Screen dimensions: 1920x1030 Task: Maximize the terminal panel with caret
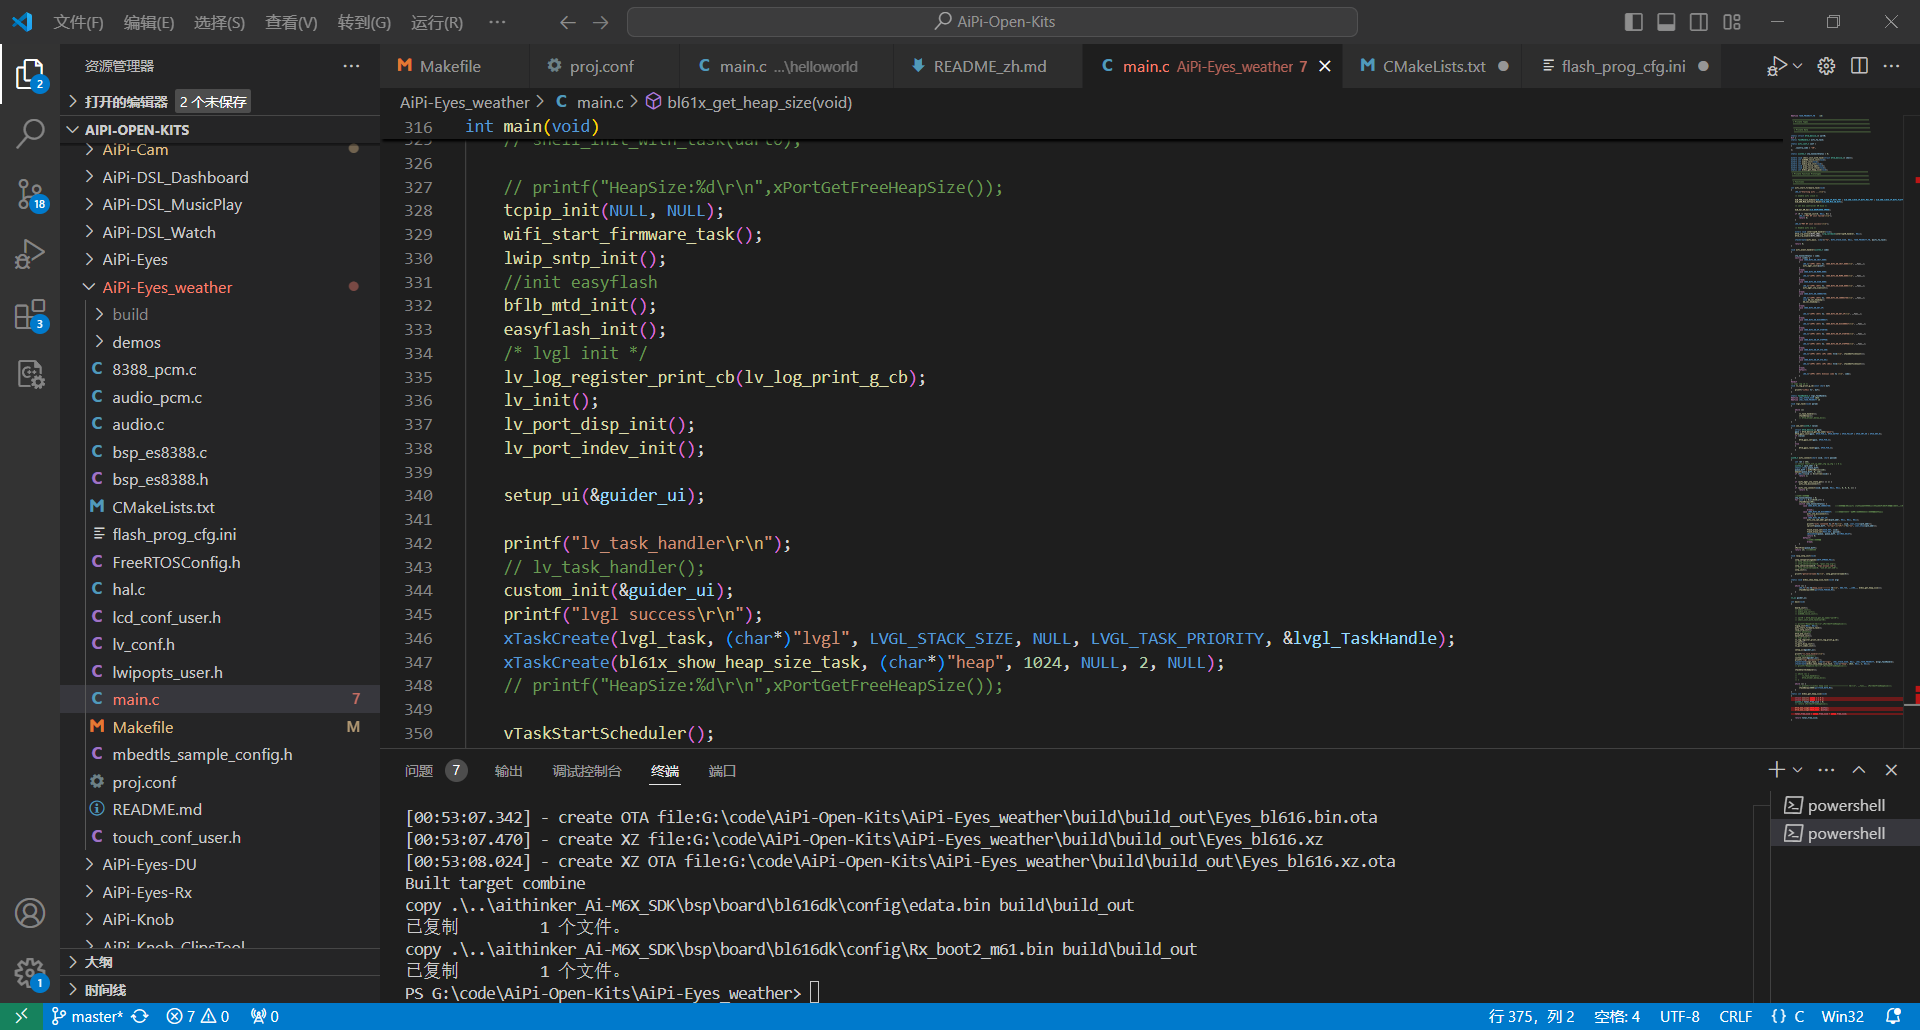(1859, 769)
